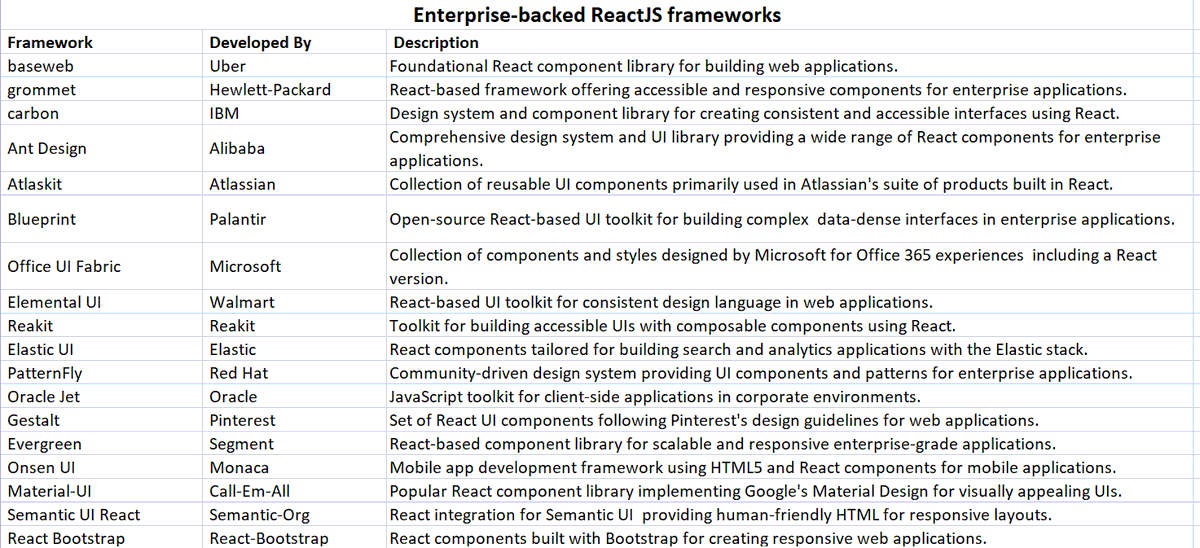Viewport: 1200px width, 548px height.
Task: Click the 'Developed By' header cell
Action: (x=295, y=43)
